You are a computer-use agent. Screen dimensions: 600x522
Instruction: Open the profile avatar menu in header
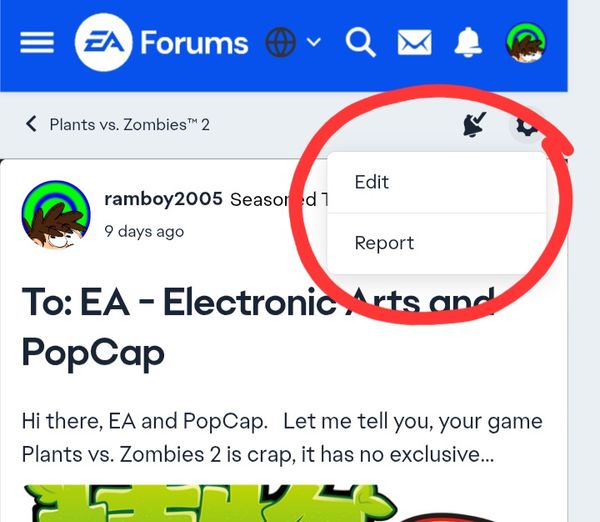pos(526,42)
